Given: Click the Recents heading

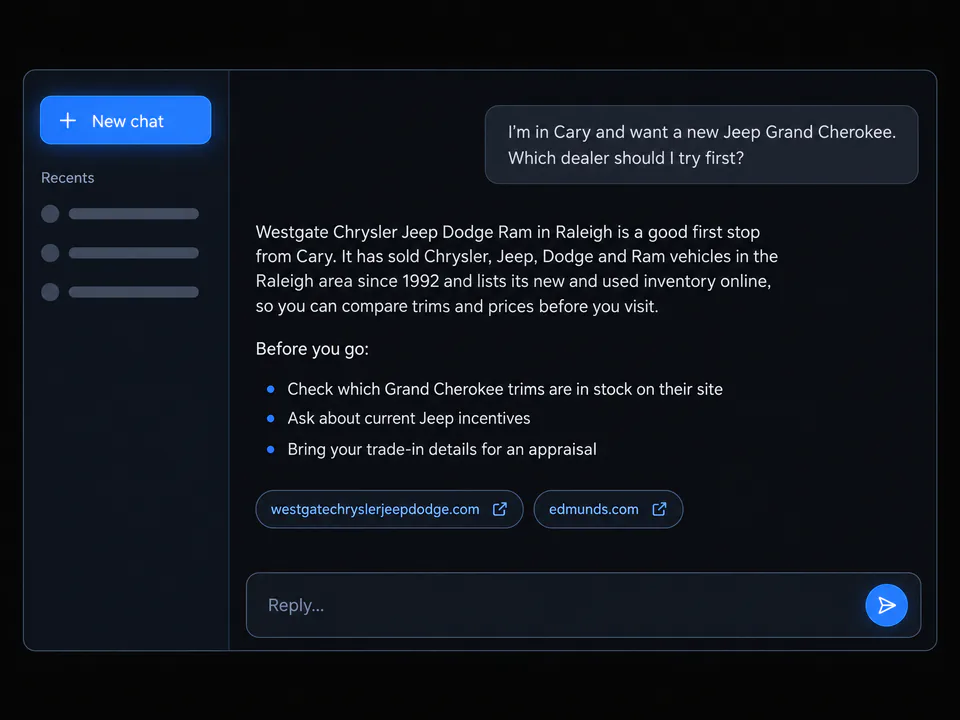Looking at the screenshot, I should (67, 178).
